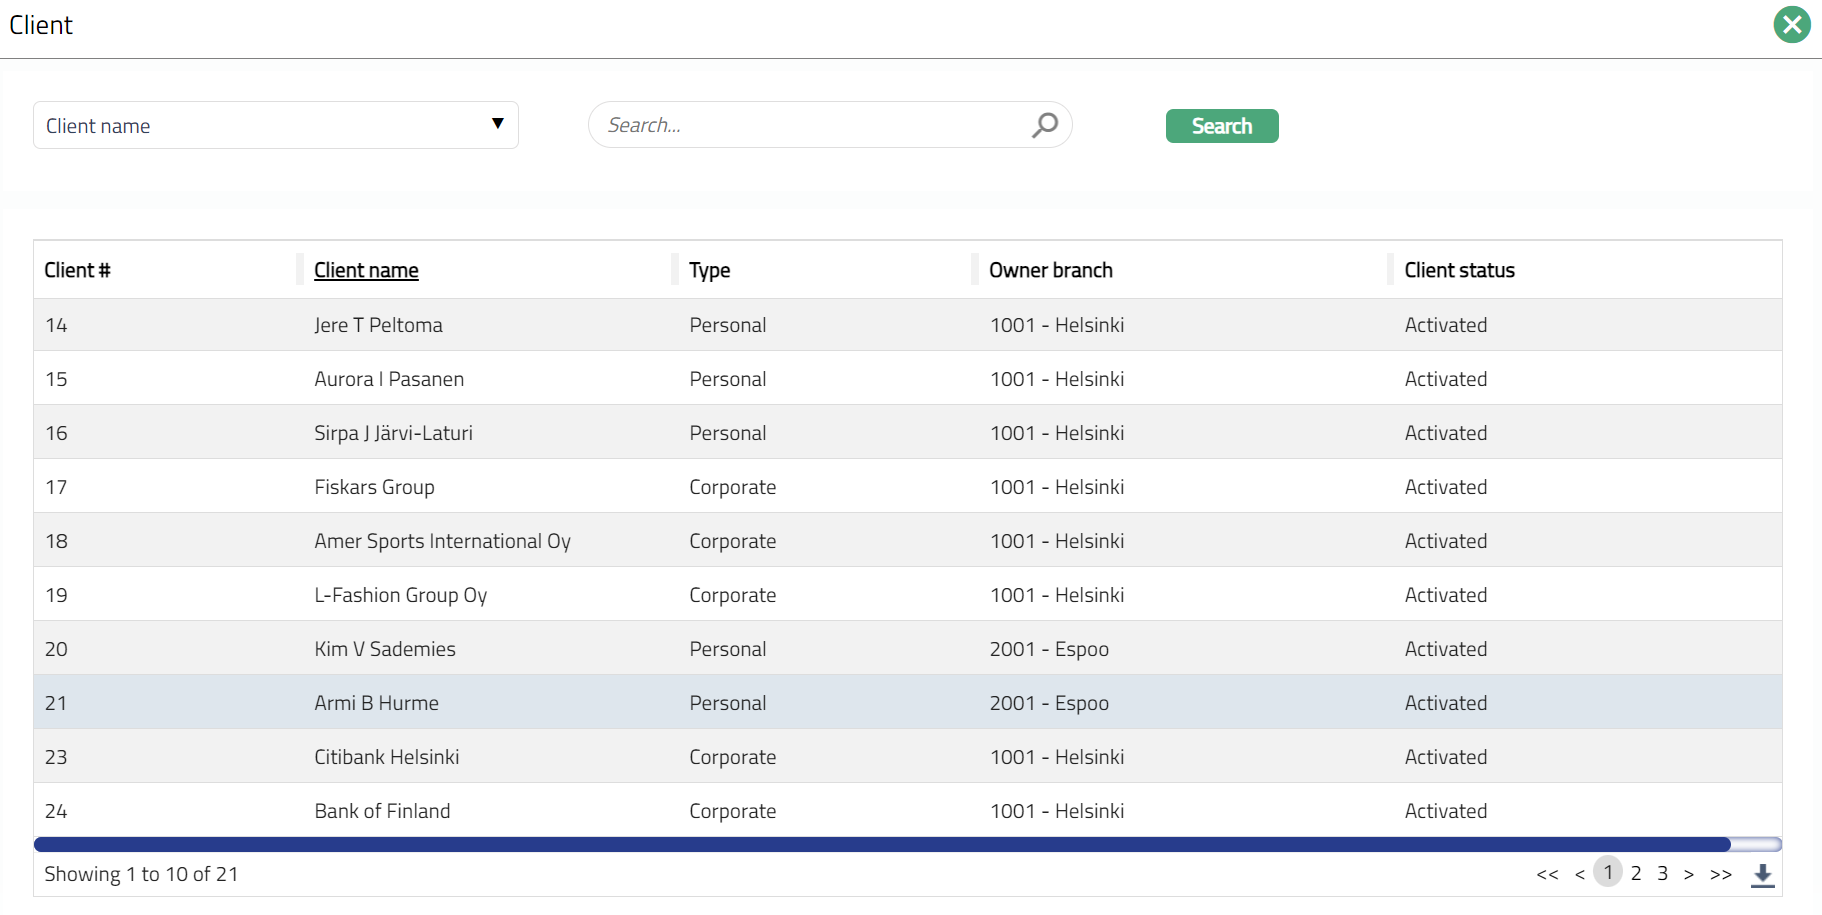Select the Bank of Finland row
Viewport: 1822px width, 915px height.
pyautogui.click(x=382, y=811)
